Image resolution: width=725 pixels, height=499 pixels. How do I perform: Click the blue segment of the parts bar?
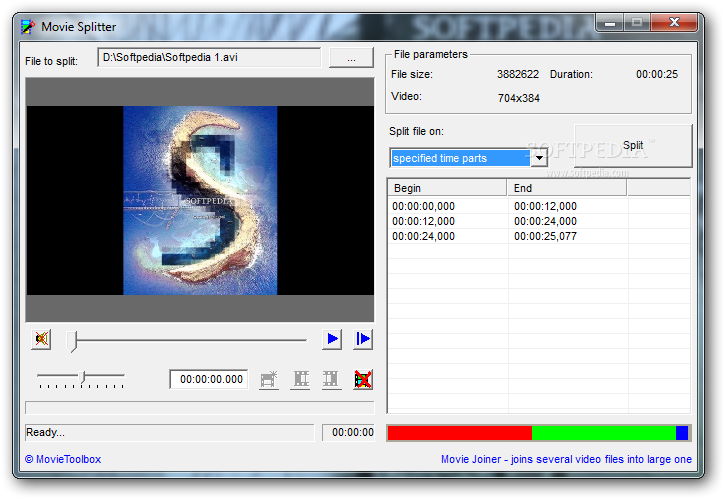(682, 433)
